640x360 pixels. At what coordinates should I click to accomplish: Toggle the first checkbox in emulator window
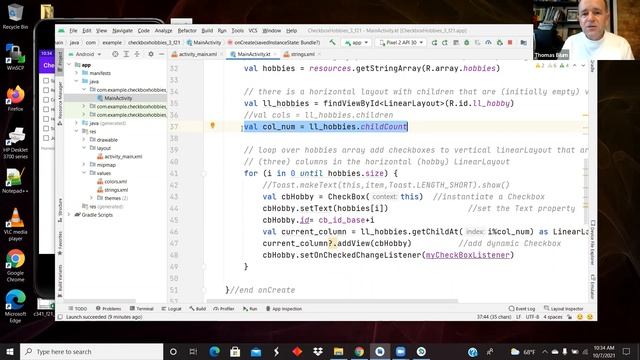[46, 80]
